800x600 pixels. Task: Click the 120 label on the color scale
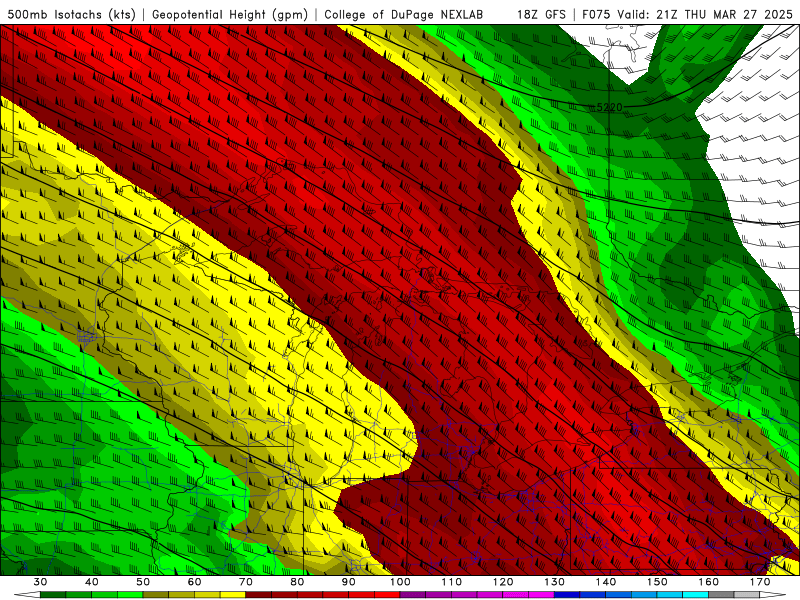coord(503,582)
